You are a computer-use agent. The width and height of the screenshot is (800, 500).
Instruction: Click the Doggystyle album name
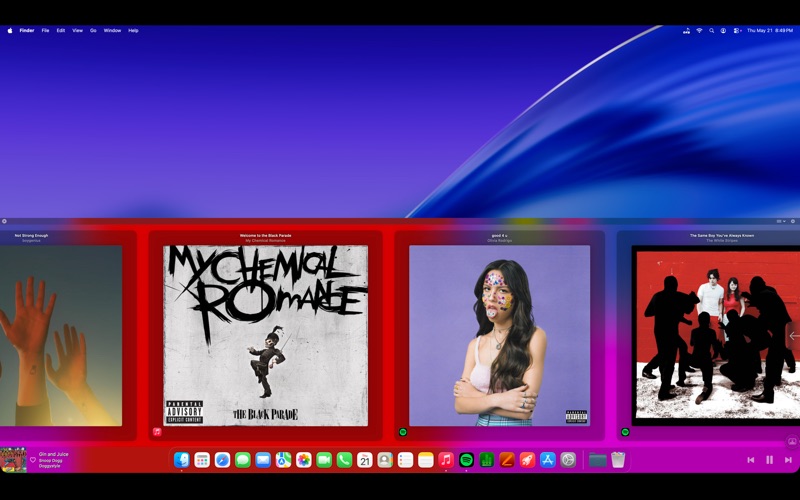coord(49,466)
